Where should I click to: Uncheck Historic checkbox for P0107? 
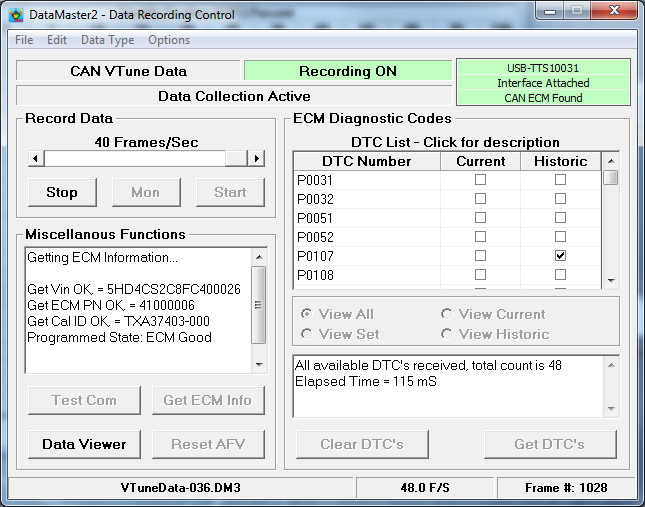point(560,256)
